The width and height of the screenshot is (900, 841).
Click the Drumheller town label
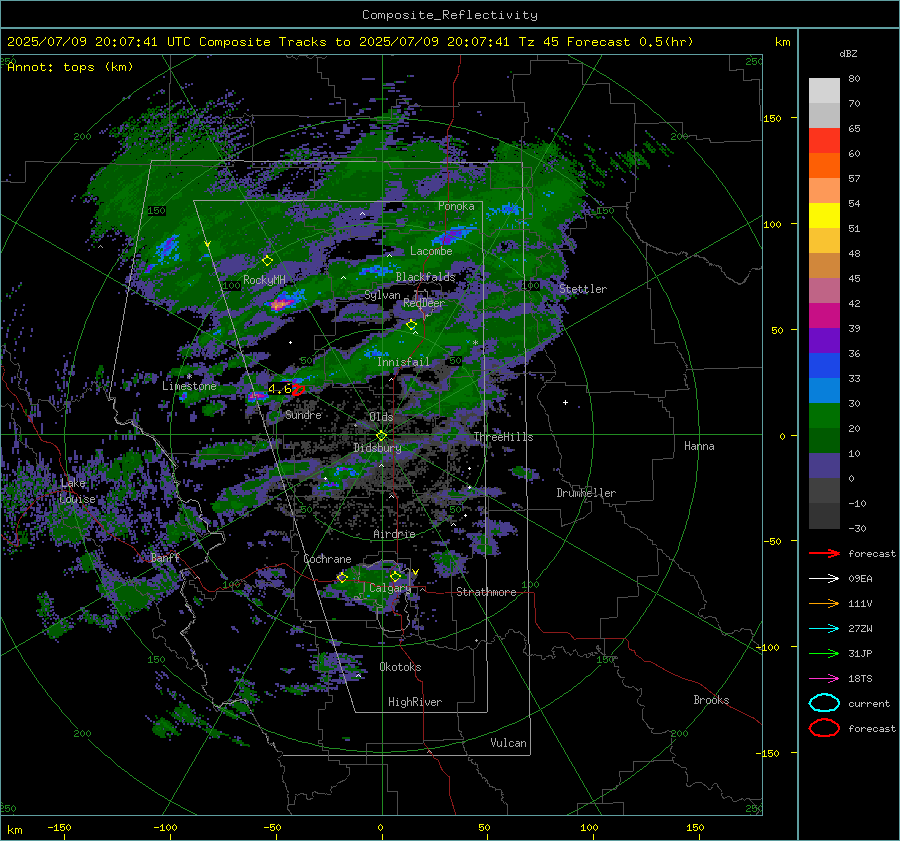point(586,493)
